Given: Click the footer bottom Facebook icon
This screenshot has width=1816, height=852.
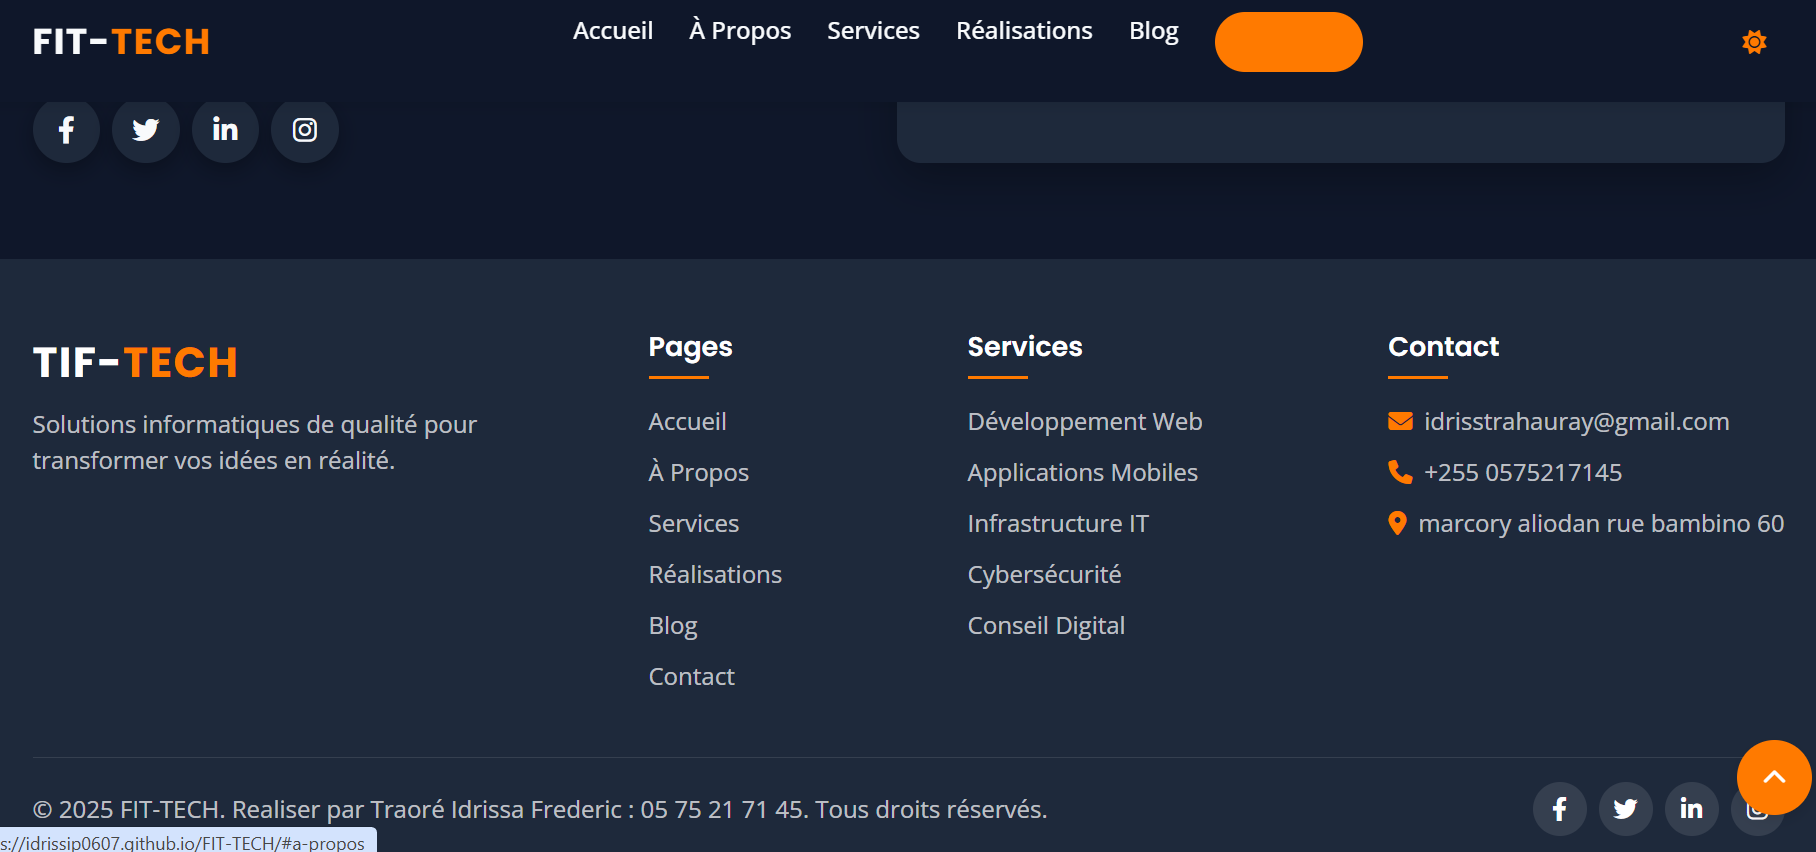Looking at the screenshot, I should 1559,808.
